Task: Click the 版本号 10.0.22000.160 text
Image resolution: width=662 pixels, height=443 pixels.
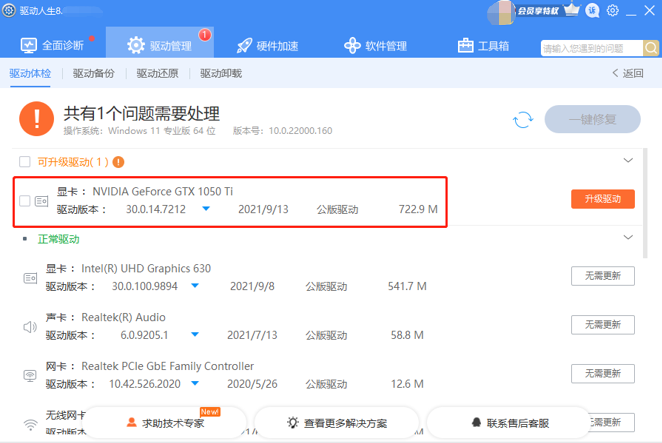Action: point(282,131)
